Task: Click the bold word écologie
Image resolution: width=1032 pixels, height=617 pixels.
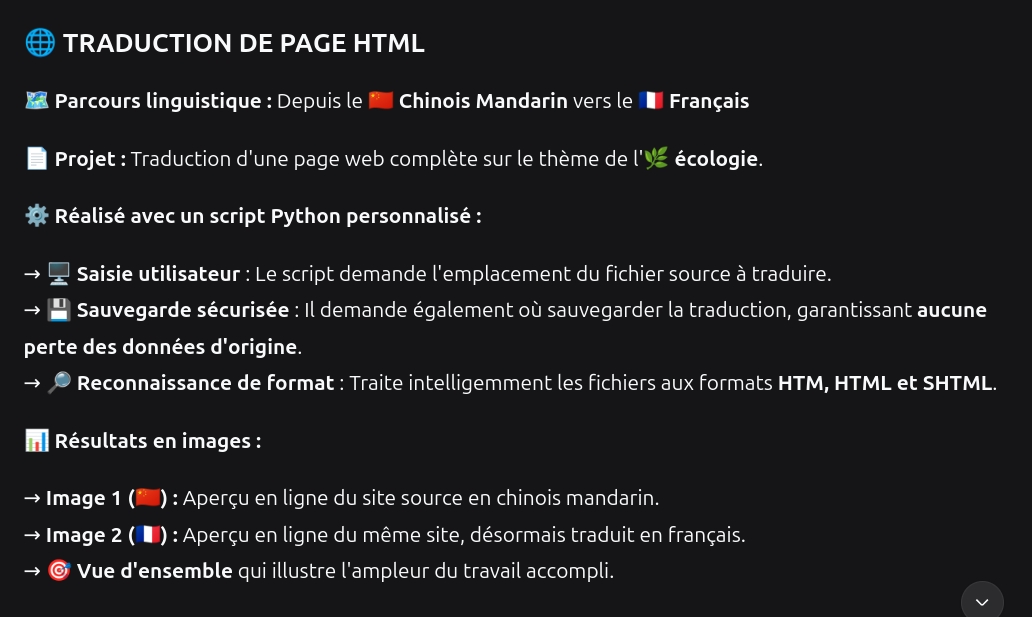Action: tap(716, 159)
